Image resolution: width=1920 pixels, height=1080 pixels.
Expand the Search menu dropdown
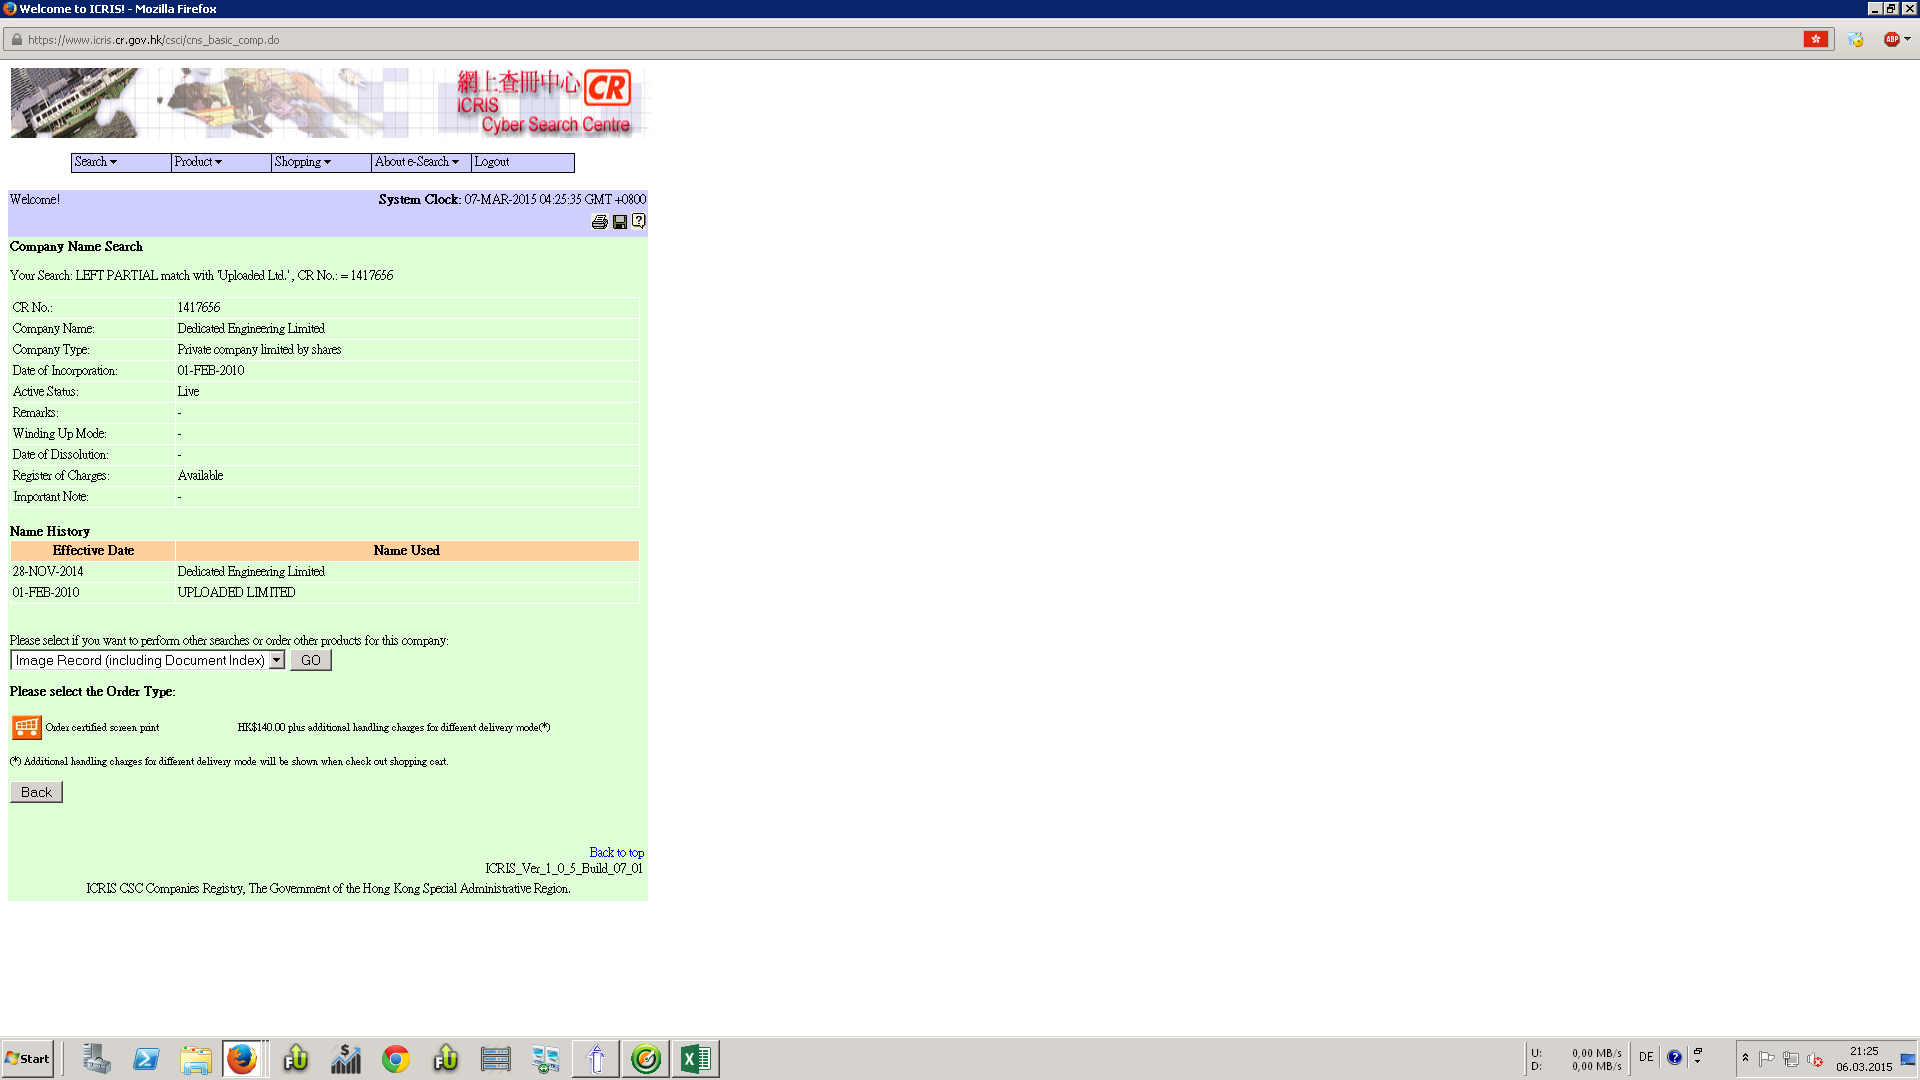[97, 162]
